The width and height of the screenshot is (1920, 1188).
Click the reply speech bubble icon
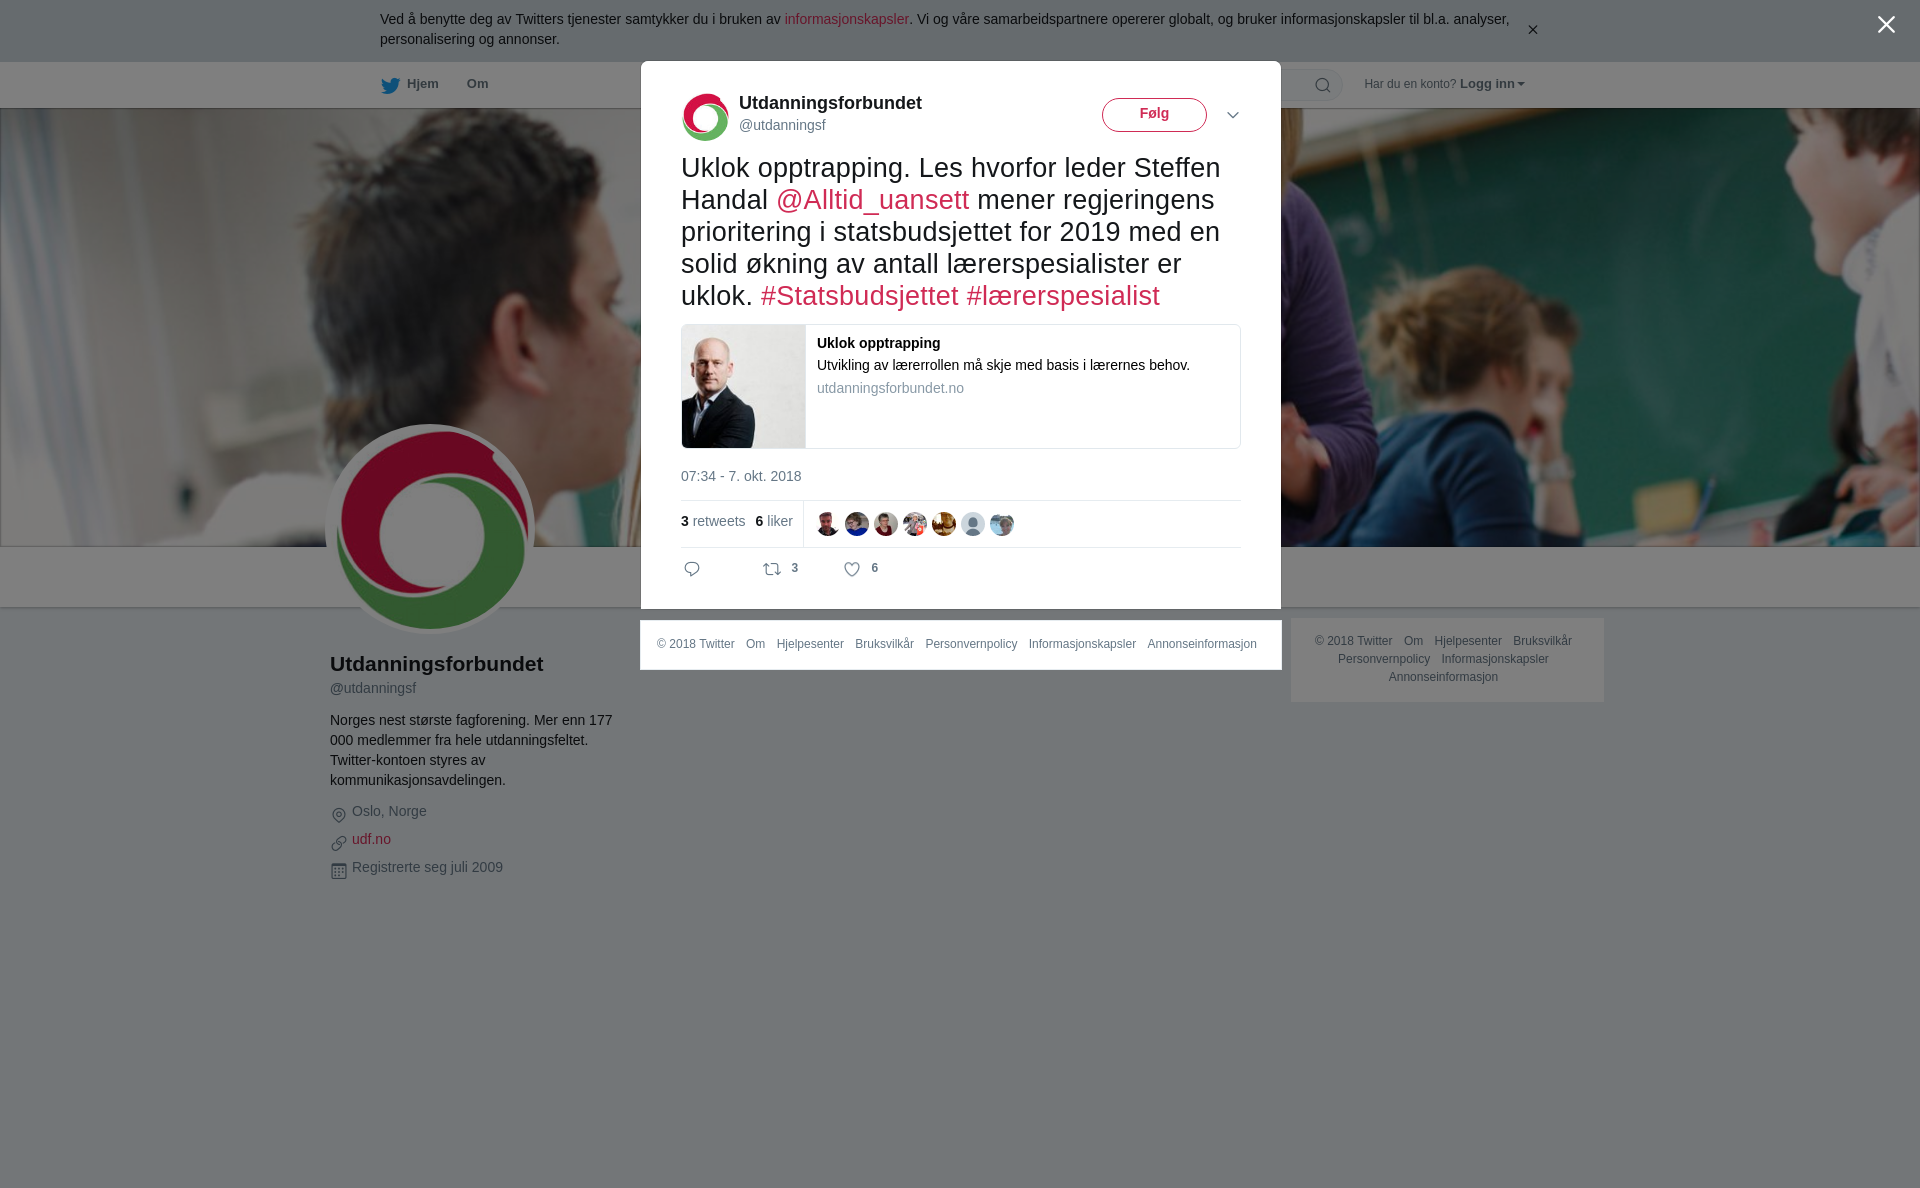click(692, 569)
